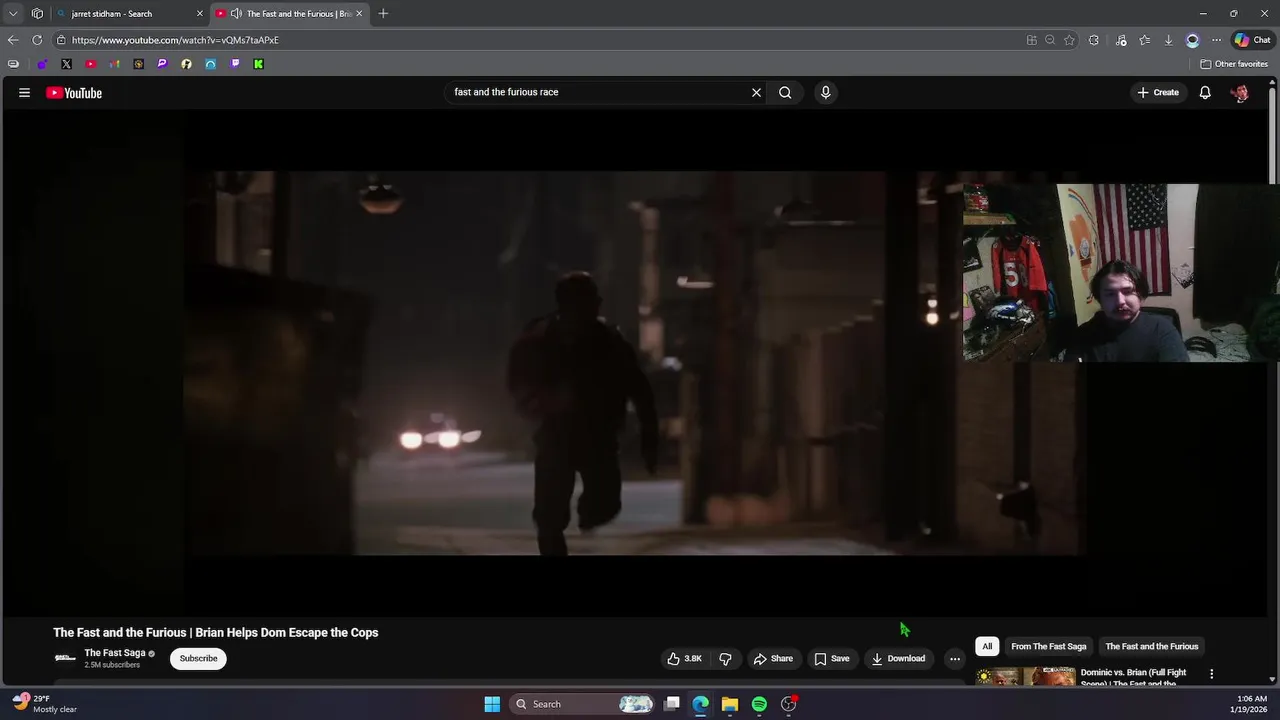Open the YouTube bookmark in favorites bar
This screenshot has width=1280, height=720.
pyautogui.click(x=90, y=64)
